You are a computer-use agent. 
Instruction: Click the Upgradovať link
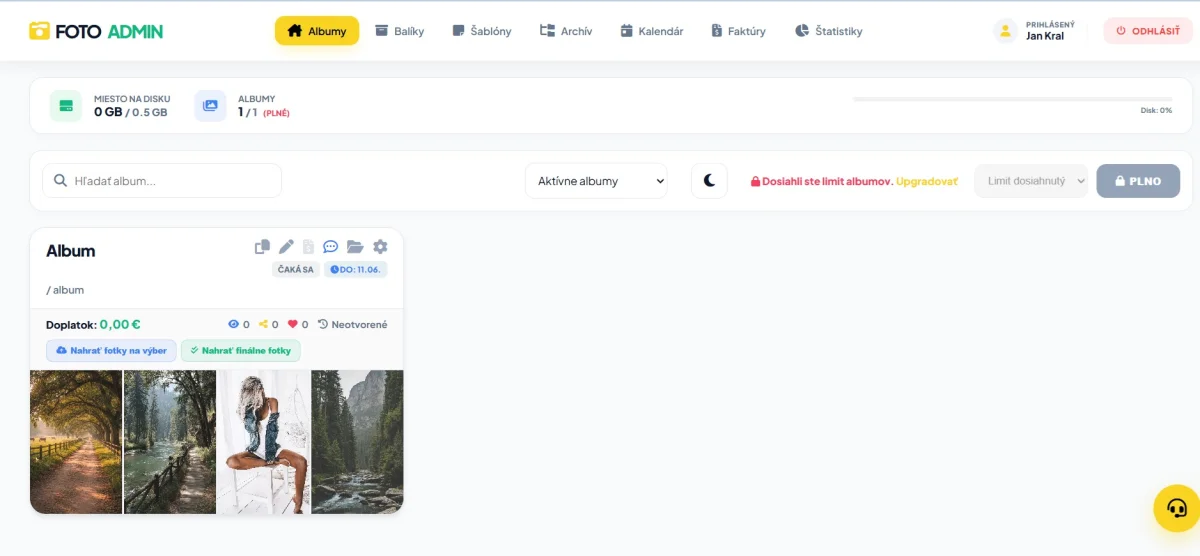click(926, 182)
